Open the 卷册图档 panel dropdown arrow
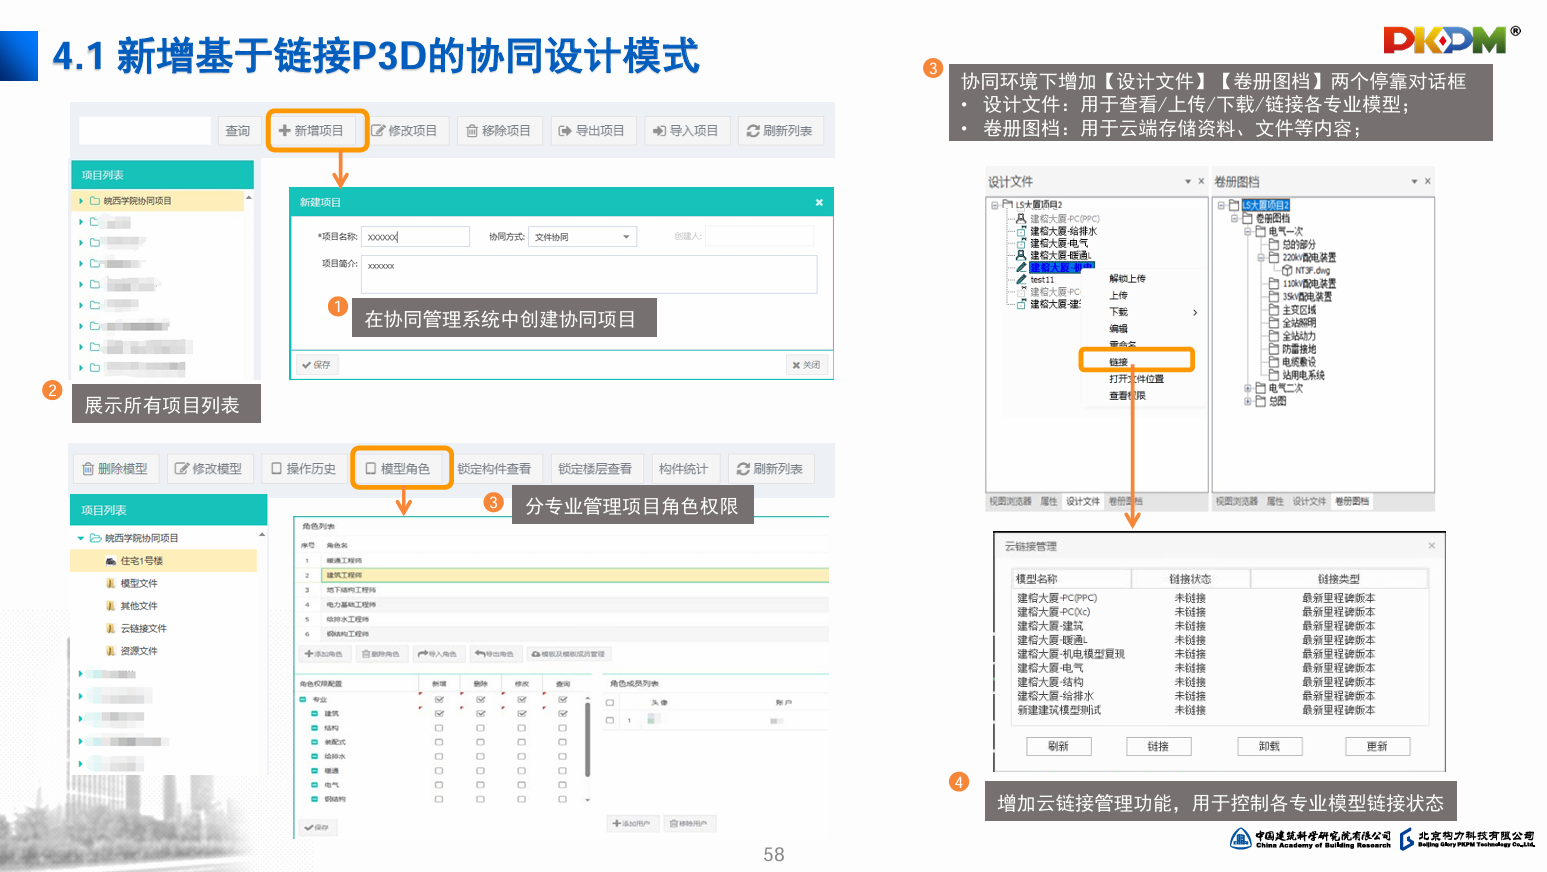The image size is (1547, 872). tap(1414, 182)
